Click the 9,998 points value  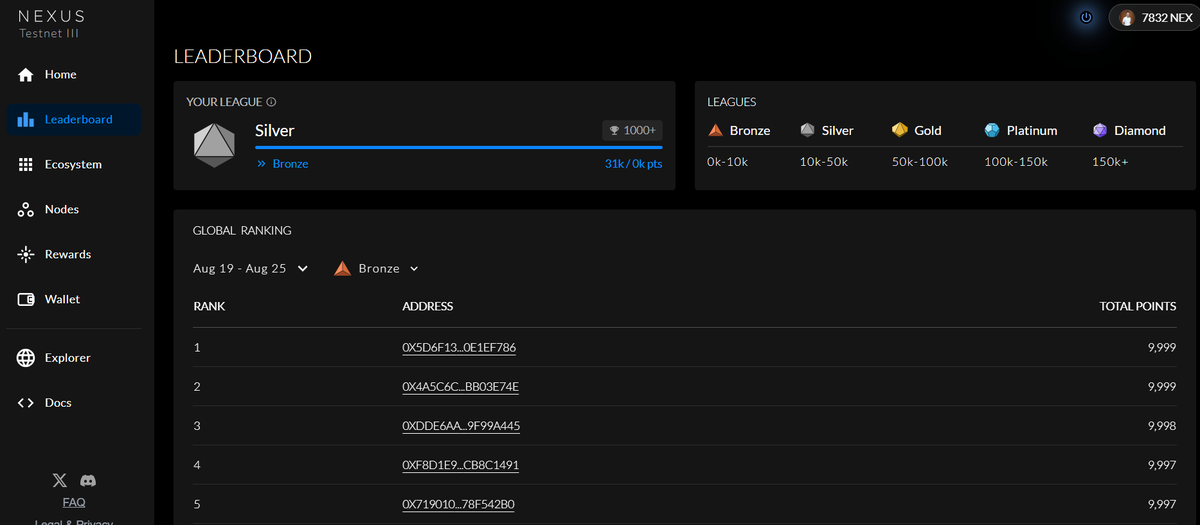pos(1162,426)
